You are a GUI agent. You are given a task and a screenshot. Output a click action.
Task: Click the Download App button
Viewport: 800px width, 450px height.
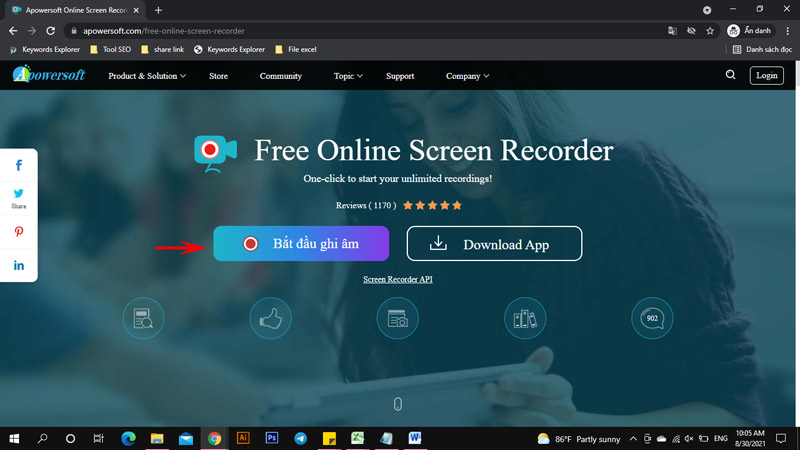click(x=493, y=244)
